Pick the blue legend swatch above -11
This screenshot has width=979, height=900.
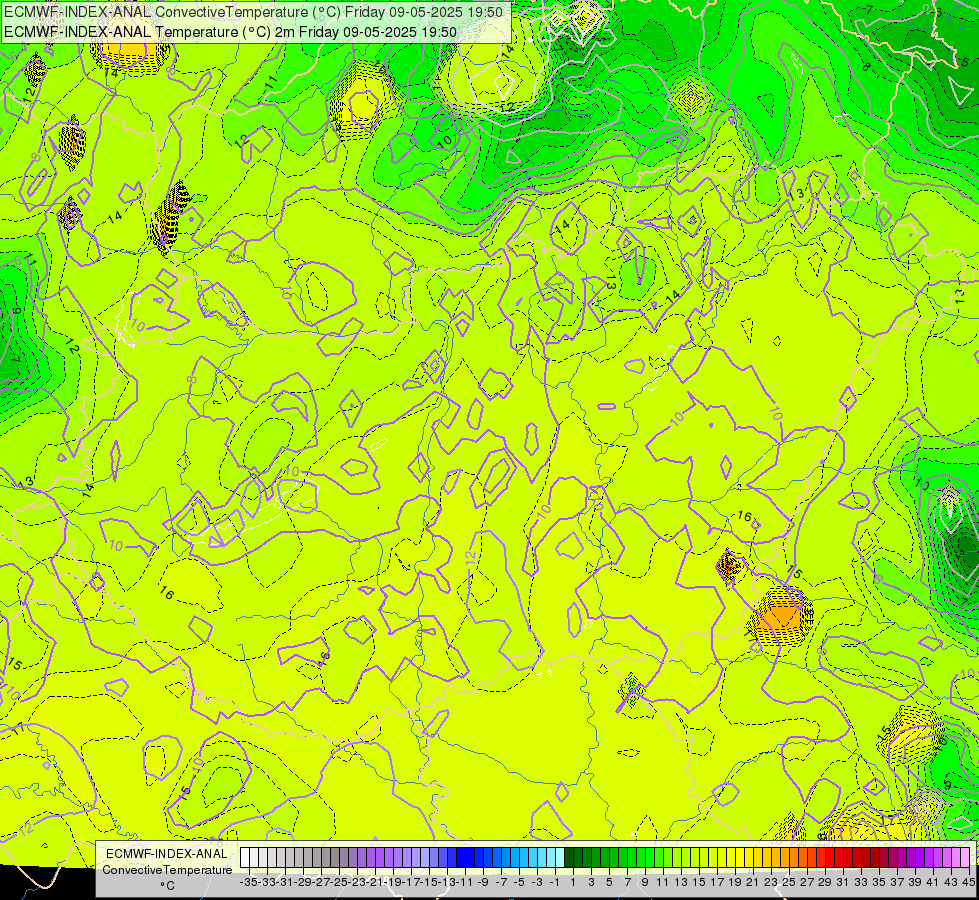[x=461, y=857]
